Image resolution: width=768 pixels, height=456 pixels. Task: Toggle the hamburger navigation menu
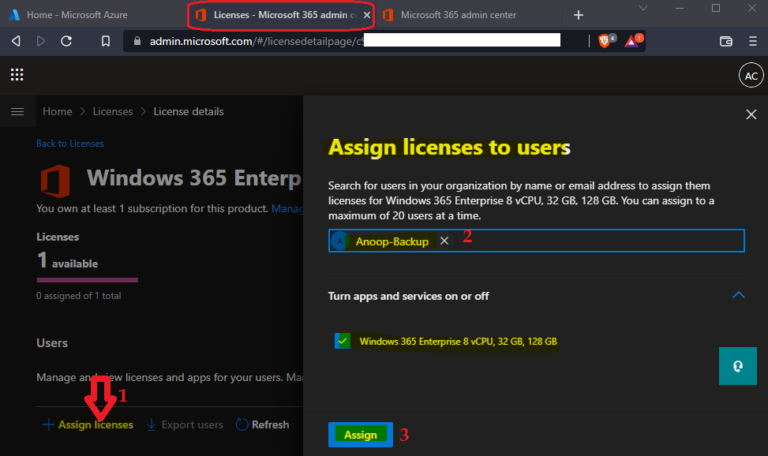[17, 112]
